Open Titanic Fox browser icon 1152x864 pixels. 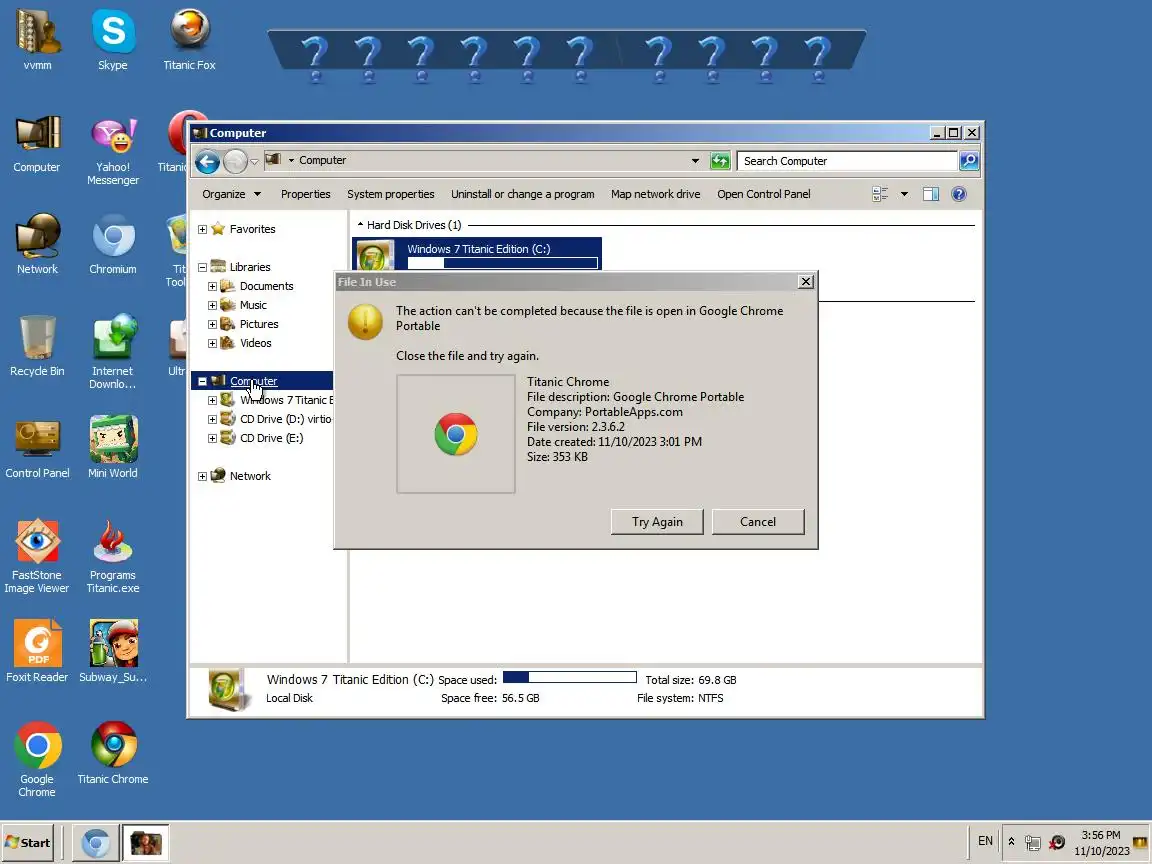click(190, 40)
